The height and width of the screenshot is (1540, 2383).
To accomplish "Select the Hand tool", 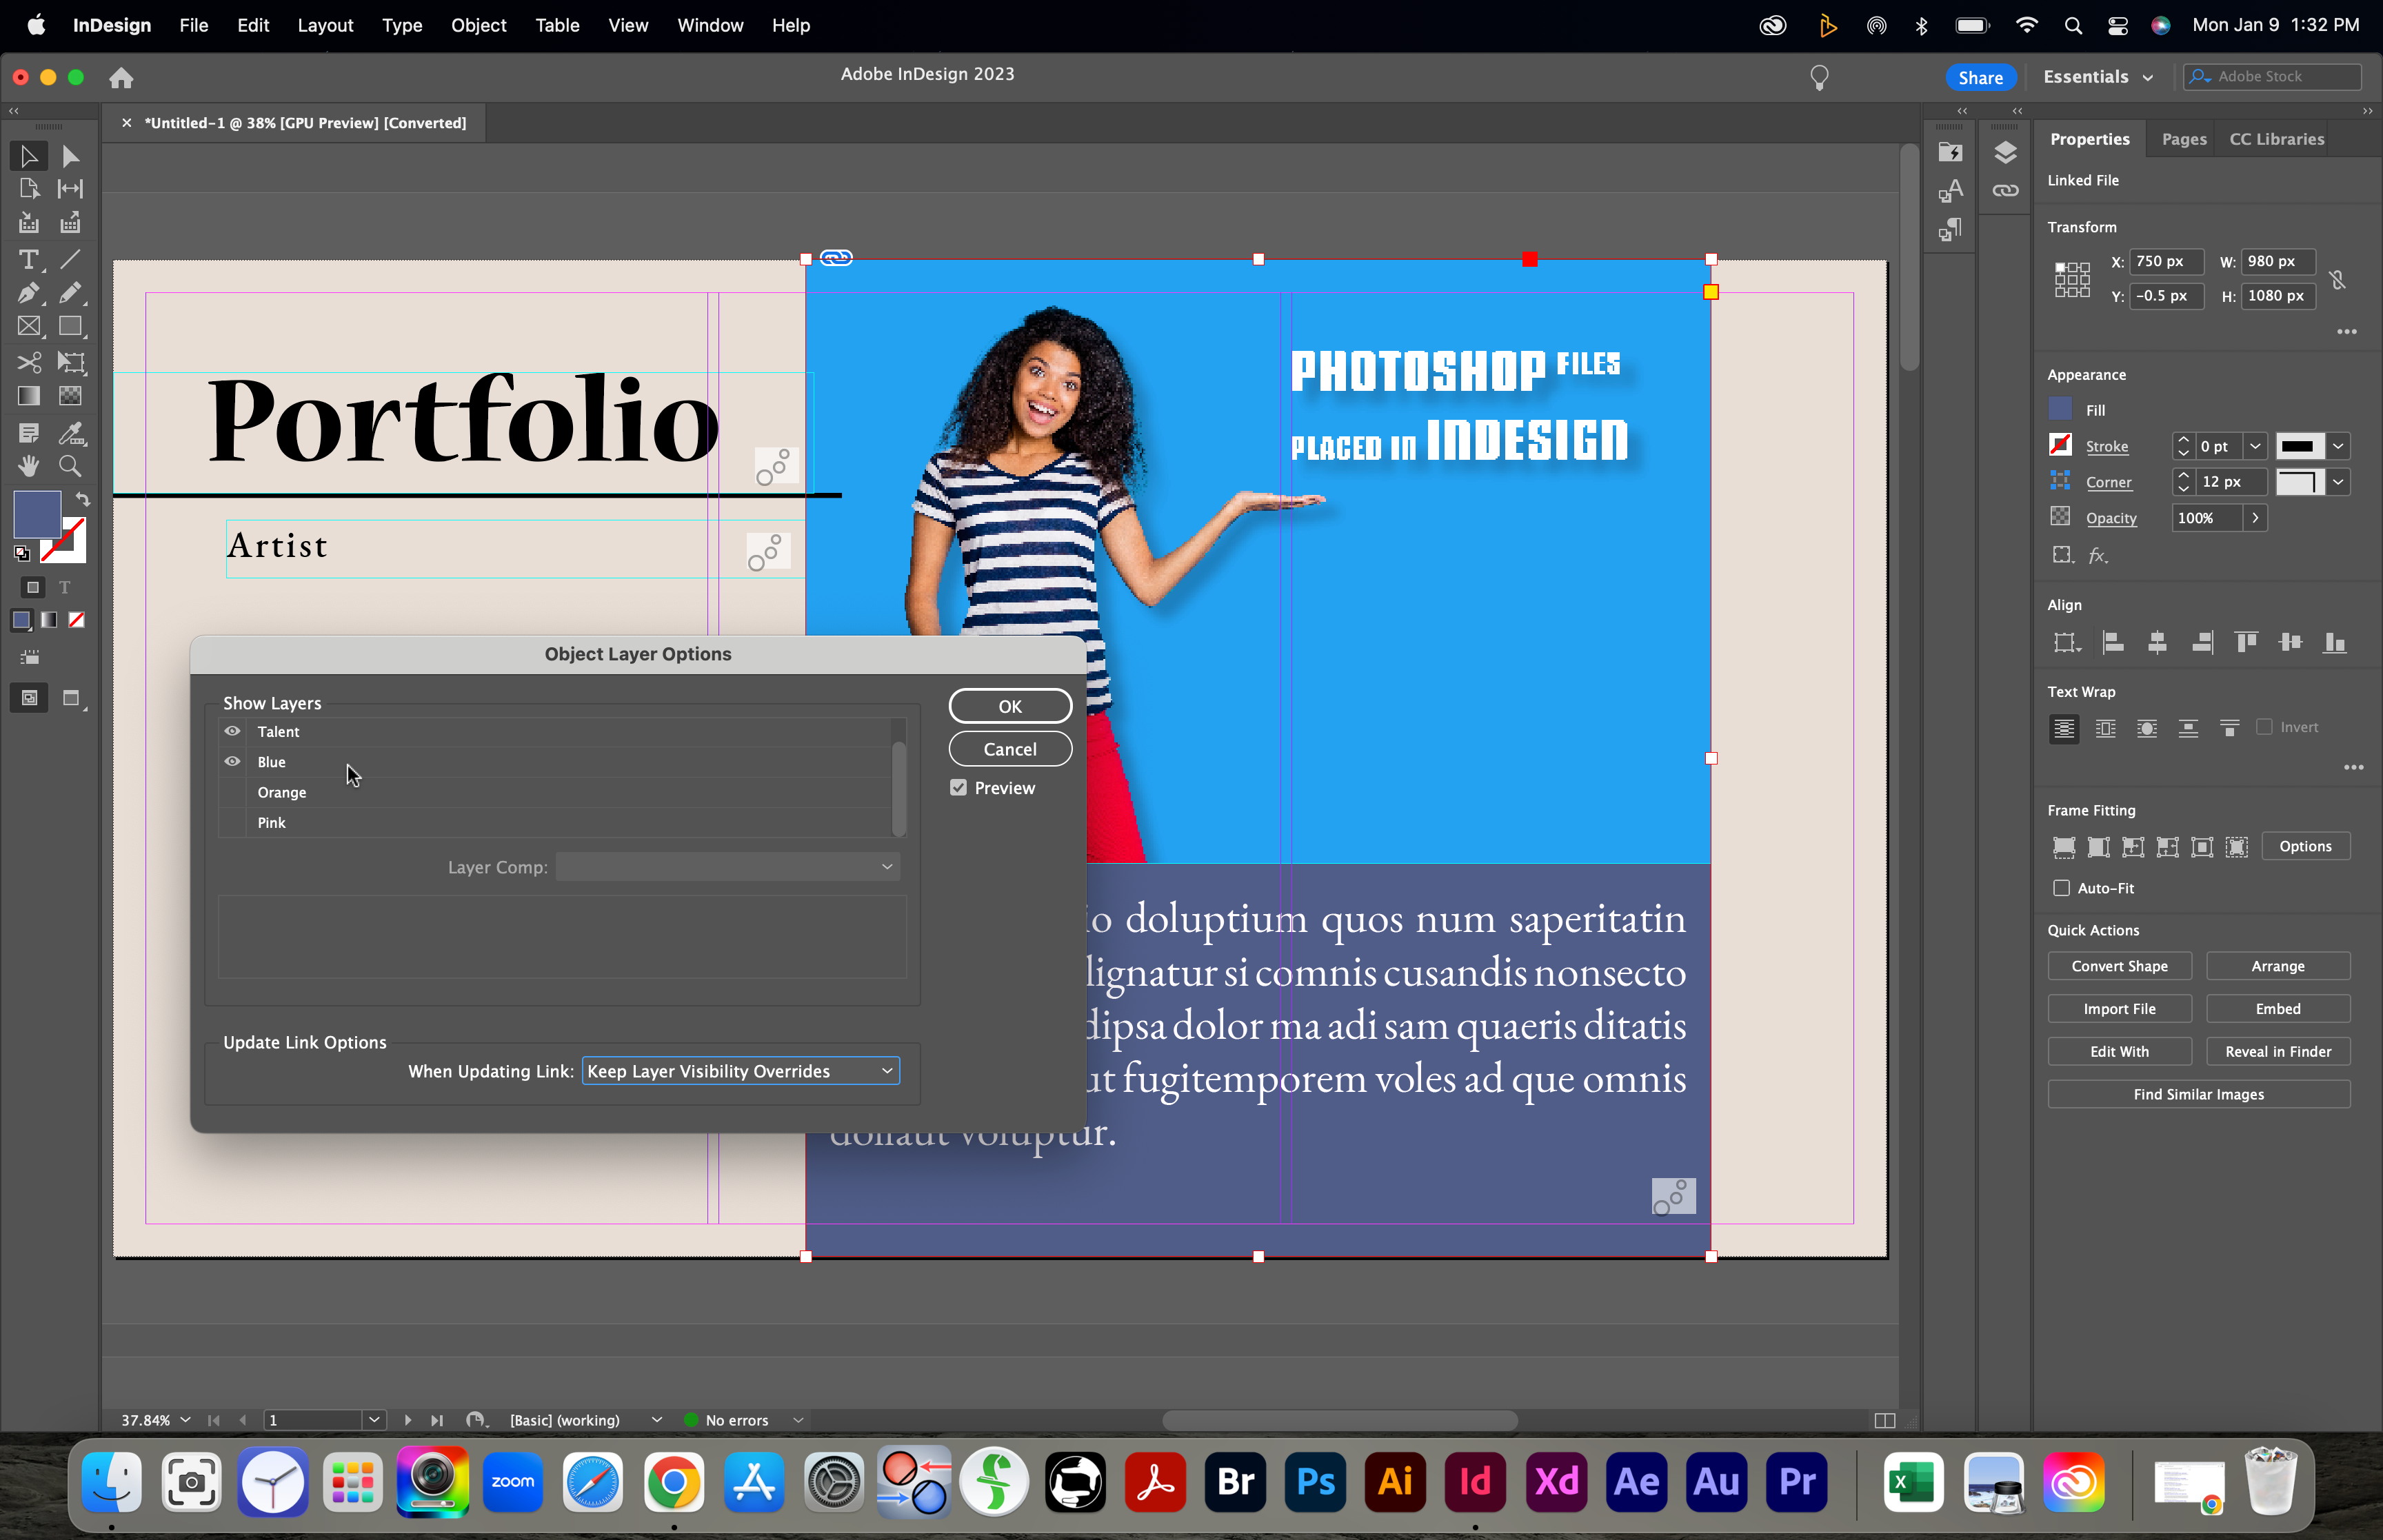I will tap(28, 466).
